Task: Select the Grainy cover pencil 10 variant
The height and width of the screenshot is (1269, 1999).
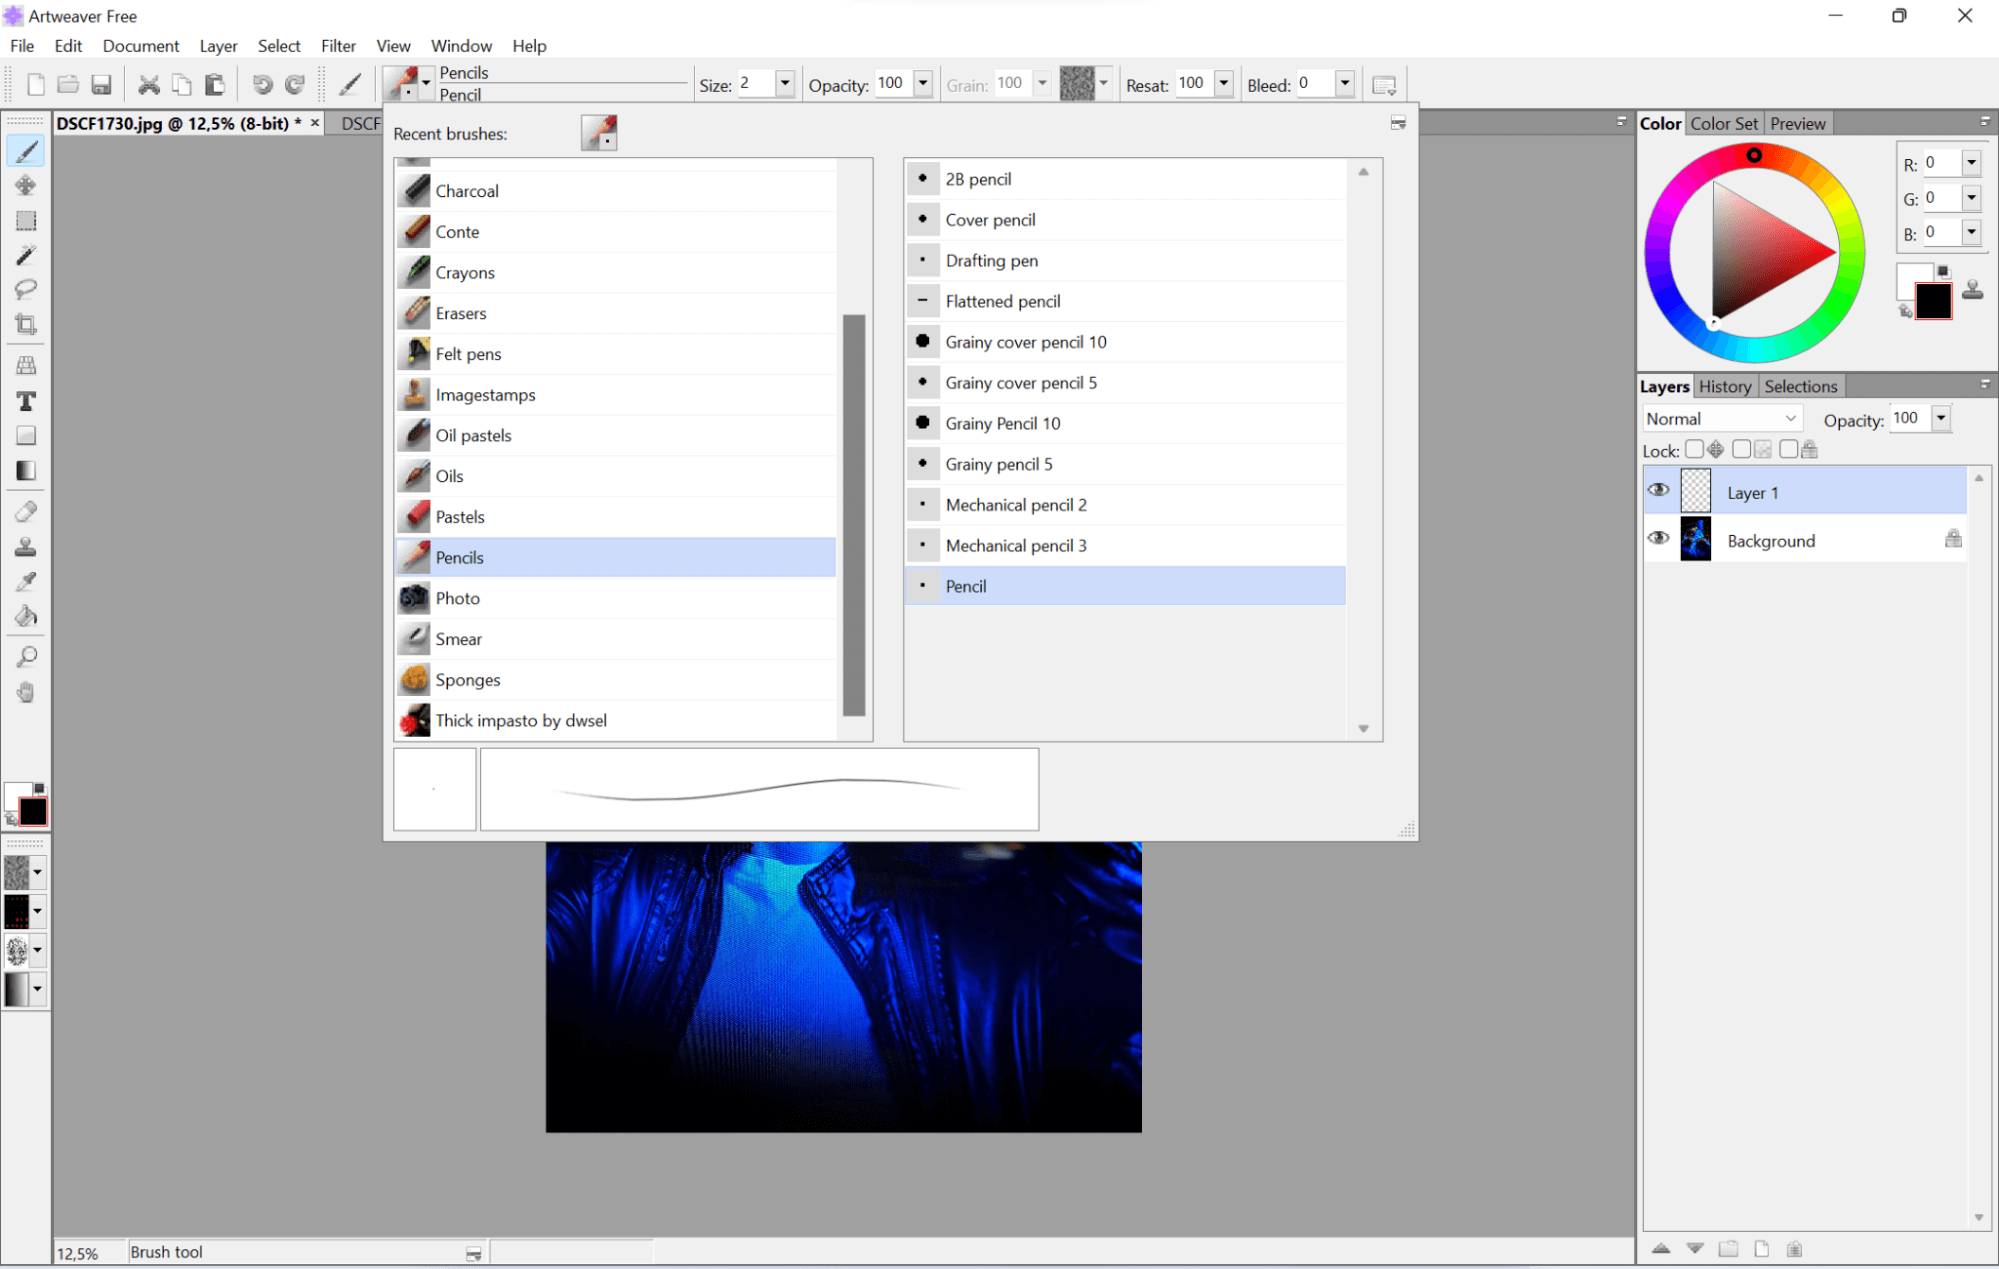Action: [1025, 342]
